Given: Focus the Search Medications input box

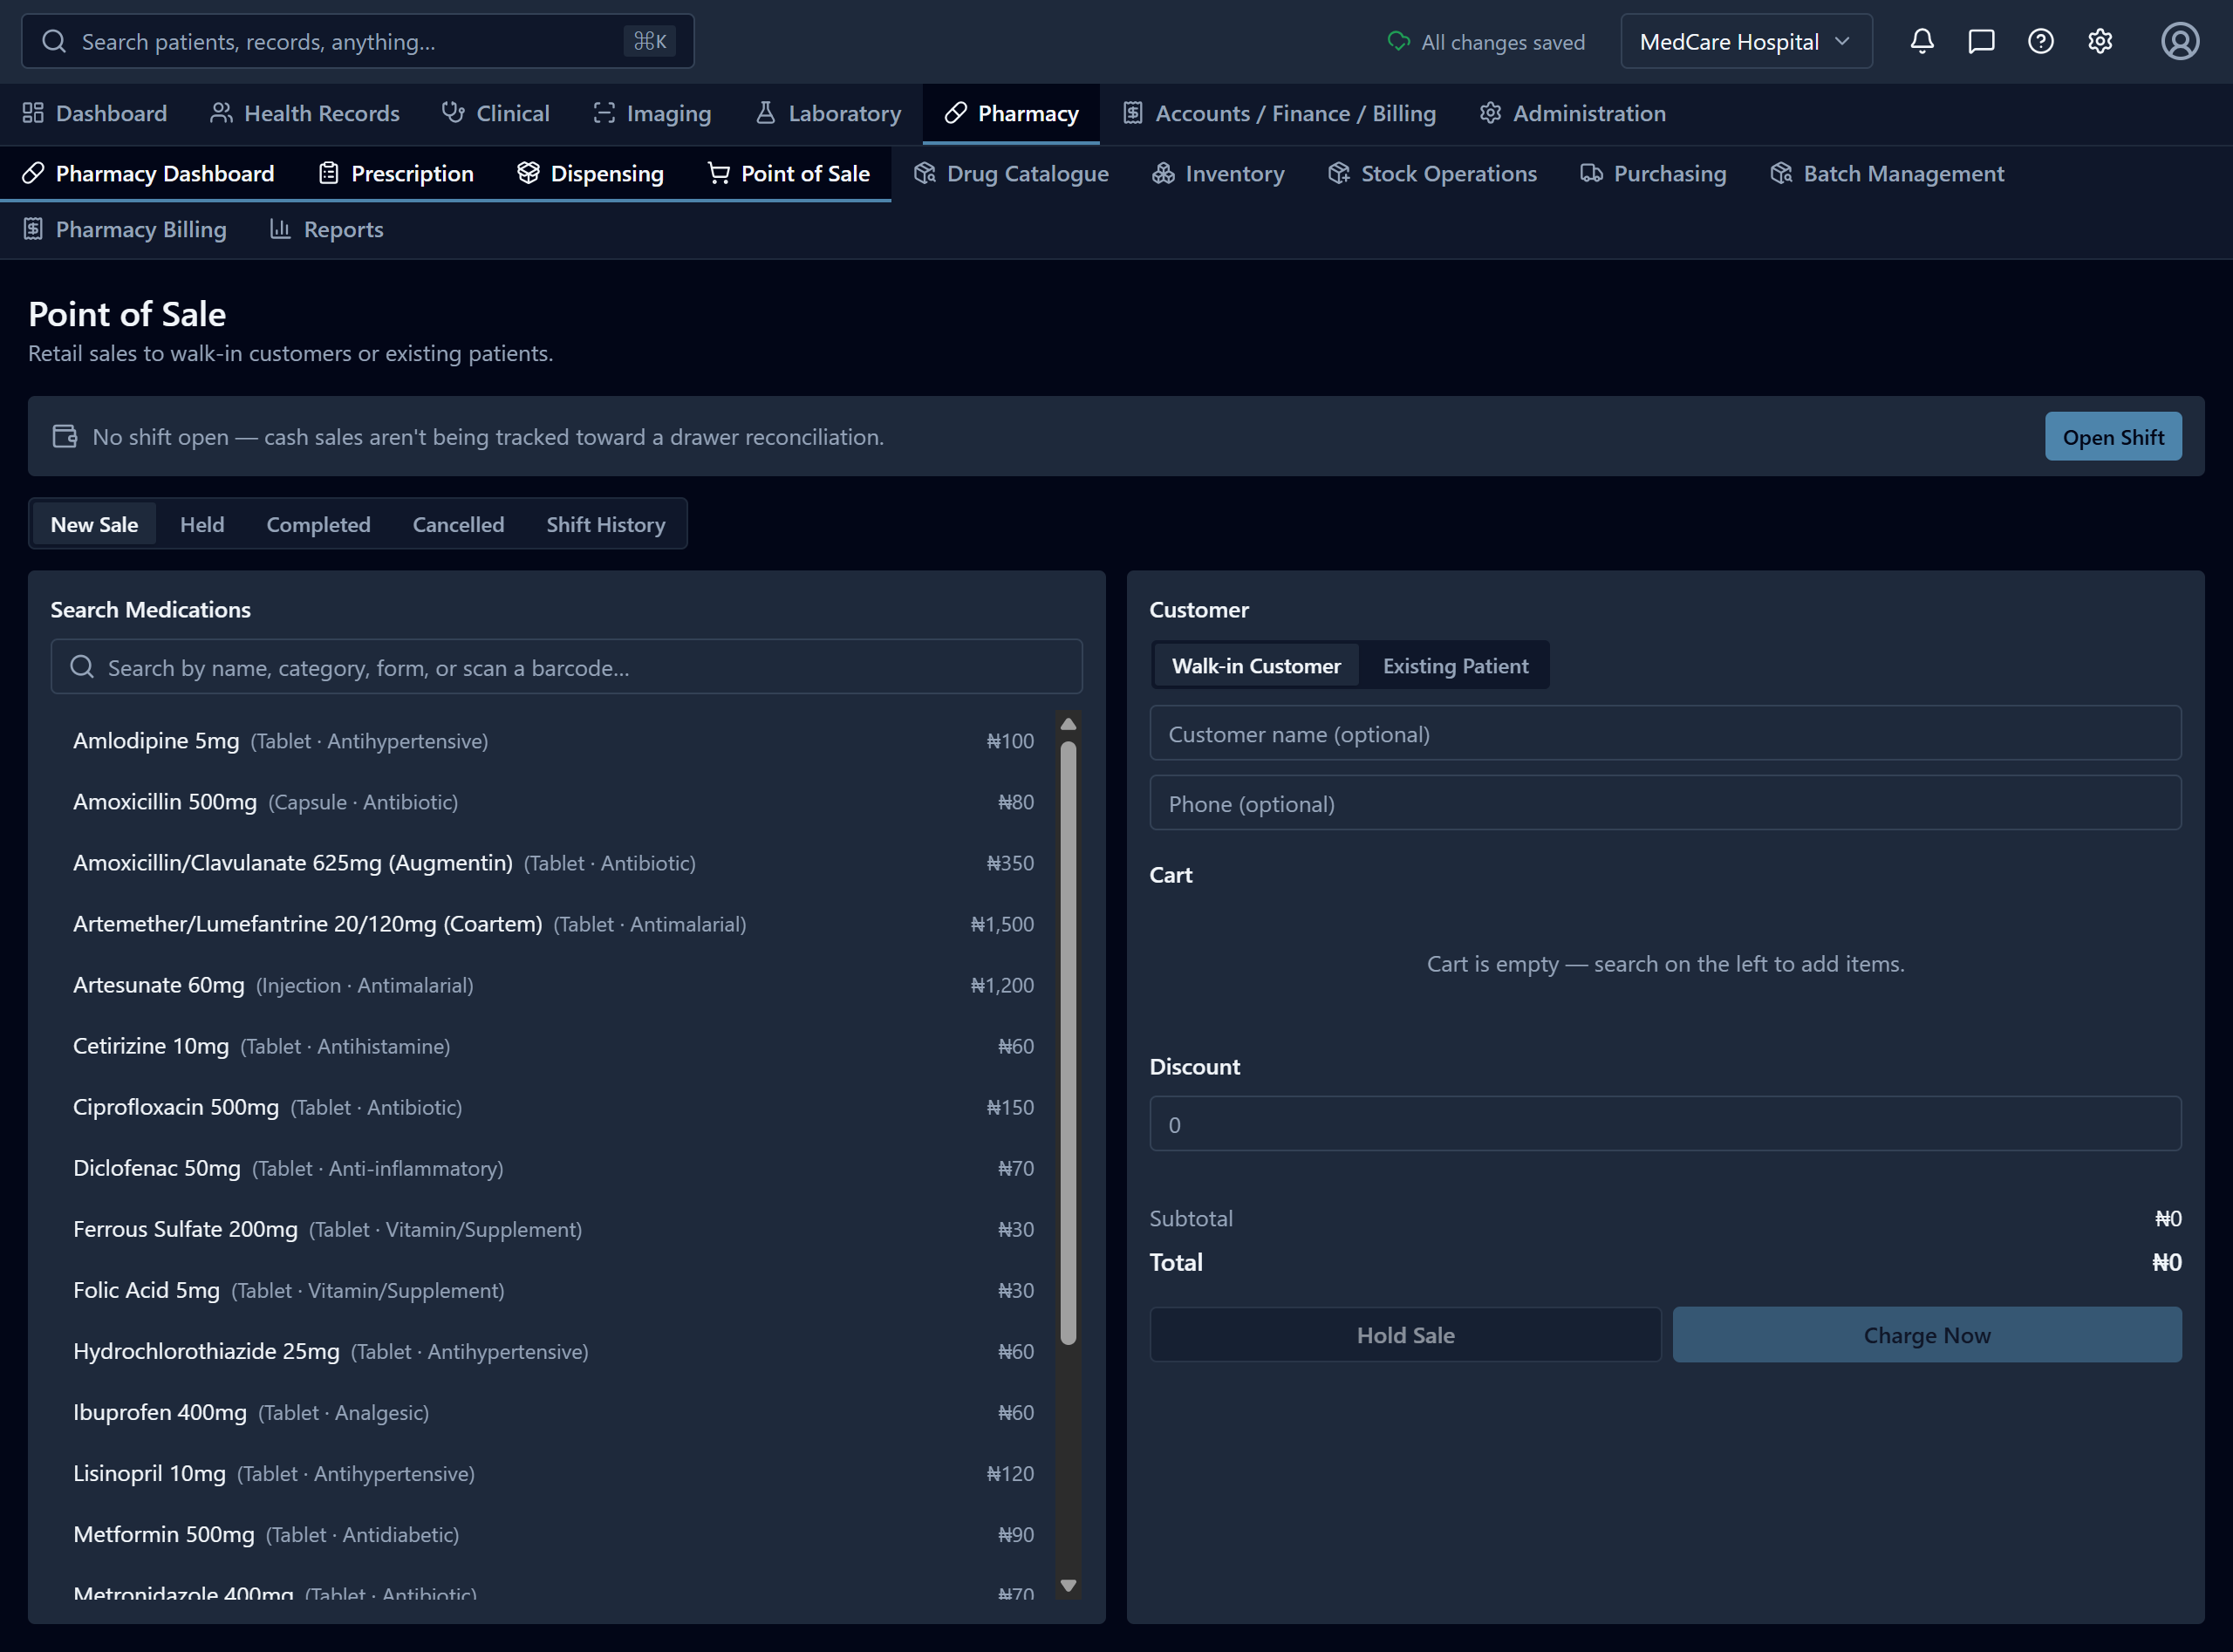Looking at the screenshot, I should point(566,667).
